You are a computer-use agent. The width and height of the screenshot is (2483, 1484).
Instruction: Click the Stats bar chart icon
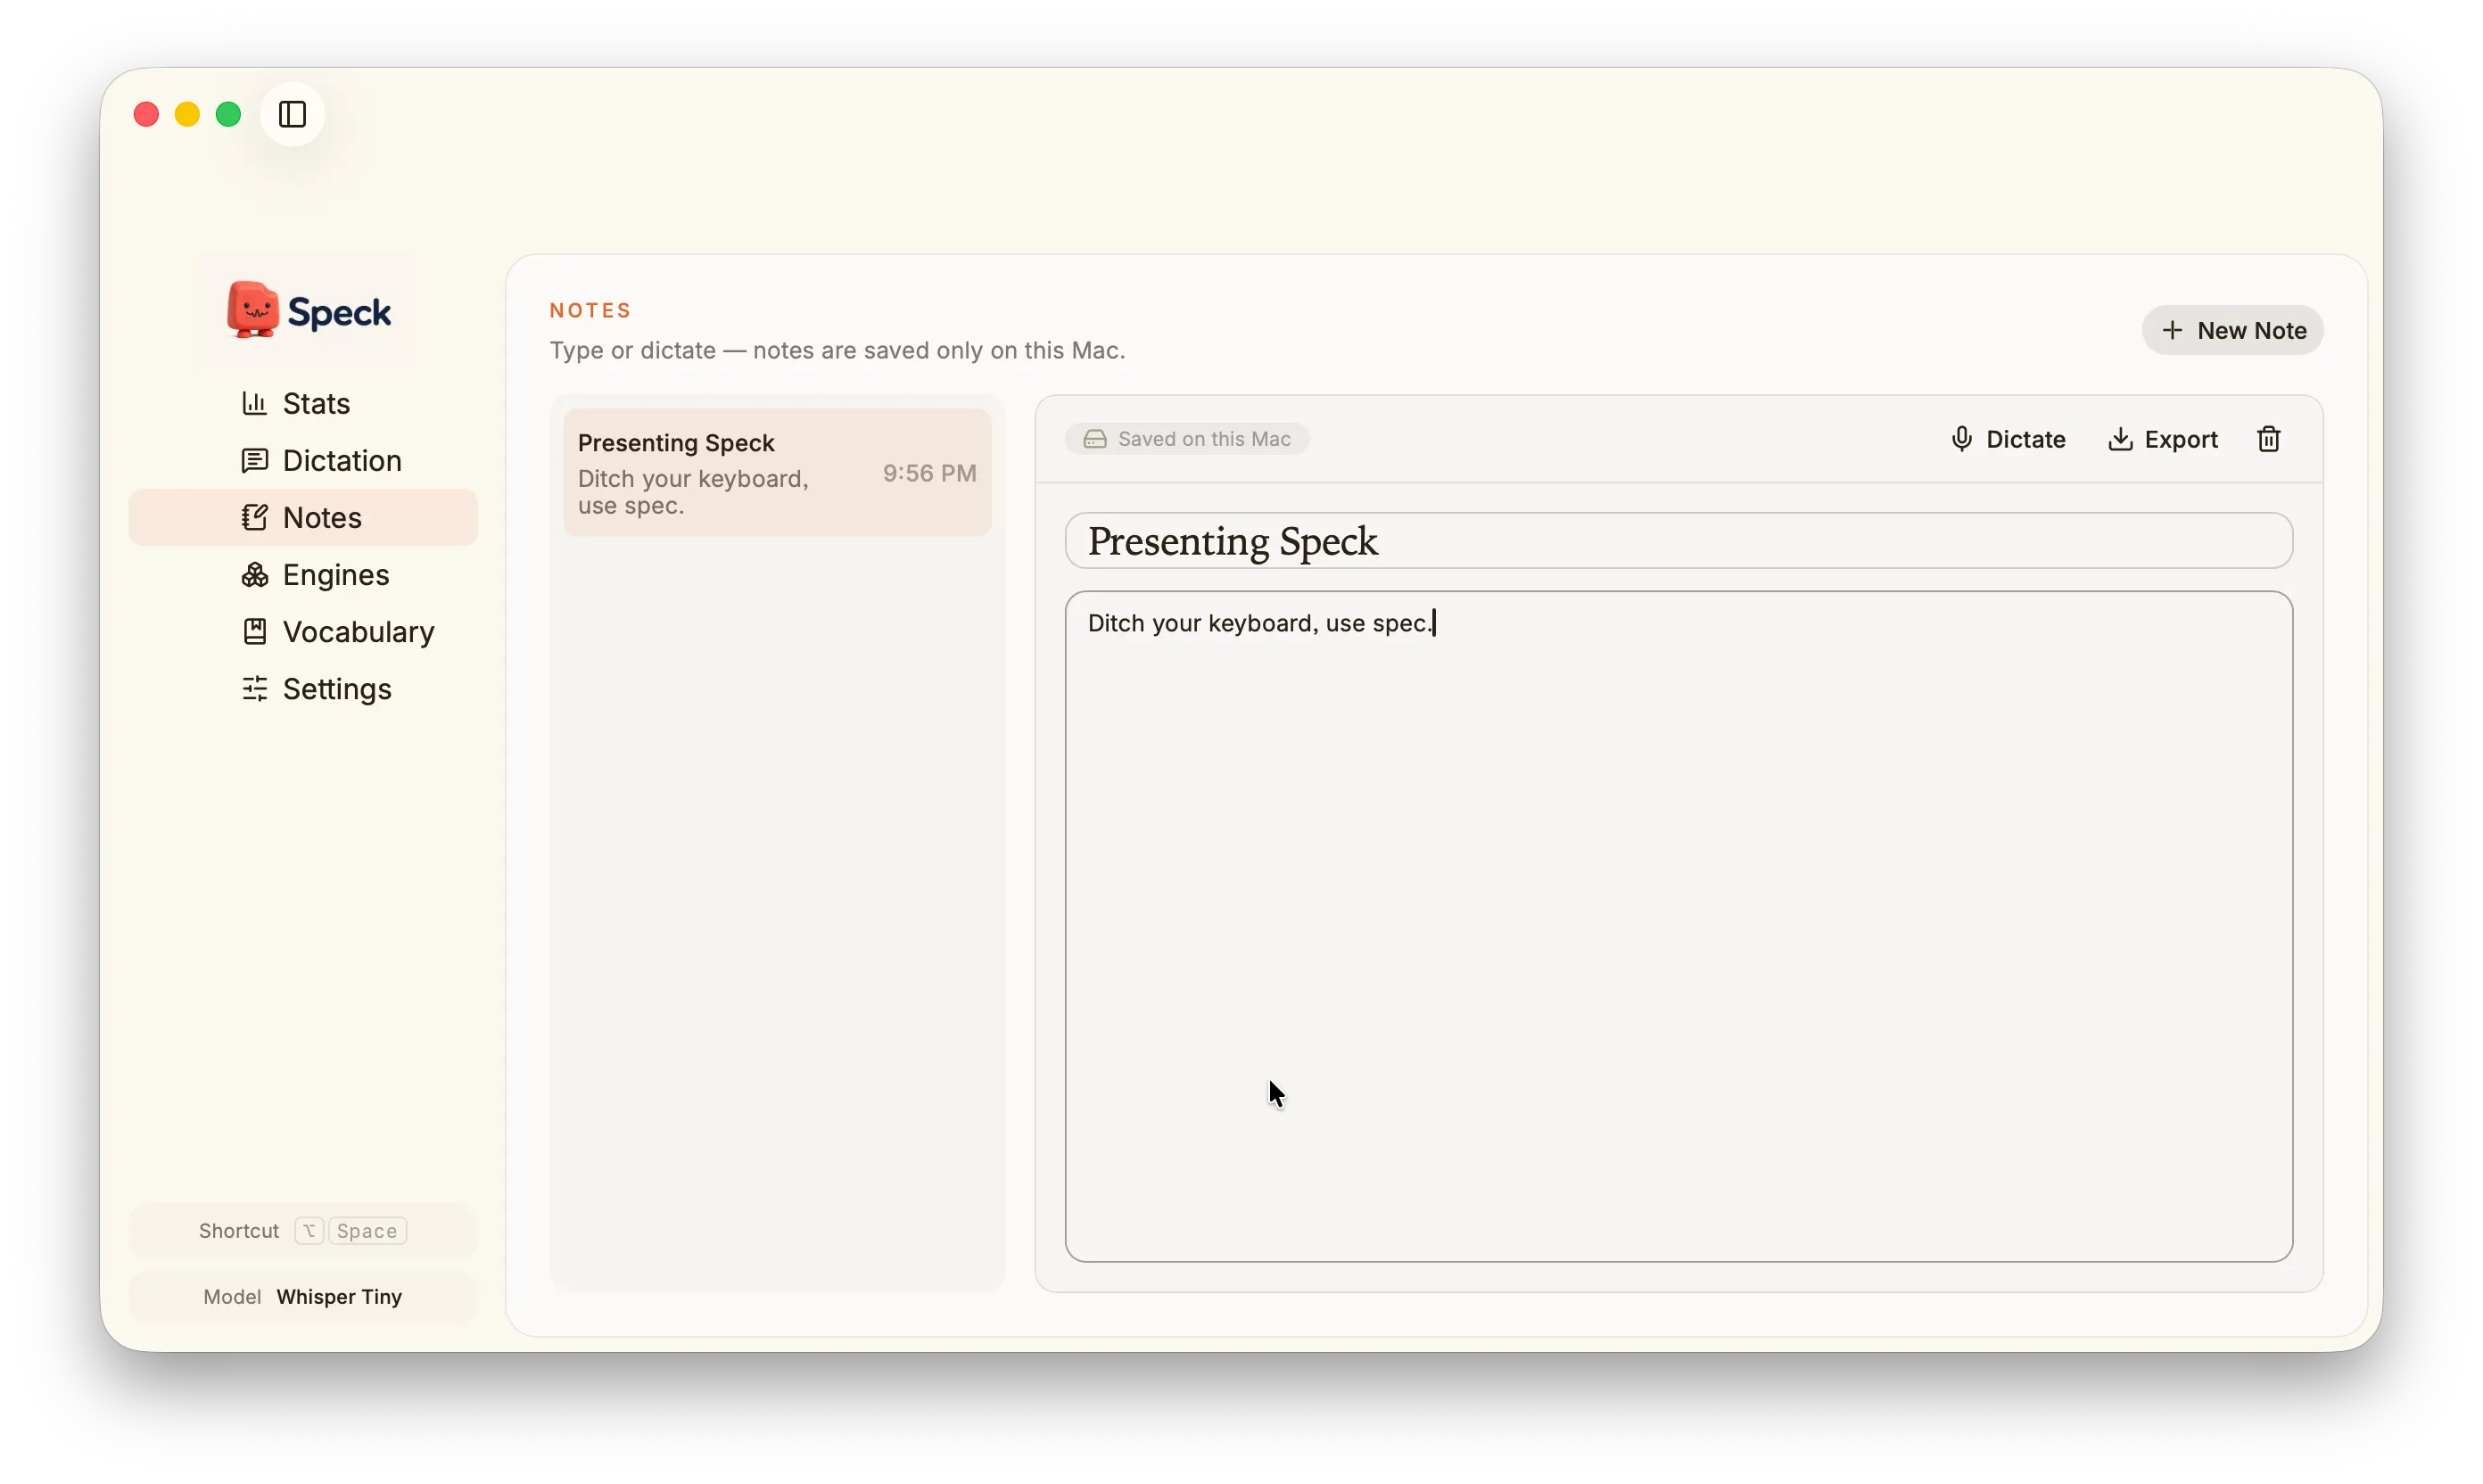tap(254, 403)
